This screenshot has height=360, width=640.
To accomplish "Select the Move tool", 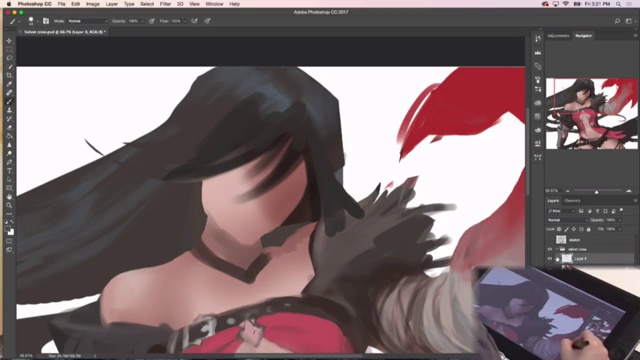I will (9, 41).
